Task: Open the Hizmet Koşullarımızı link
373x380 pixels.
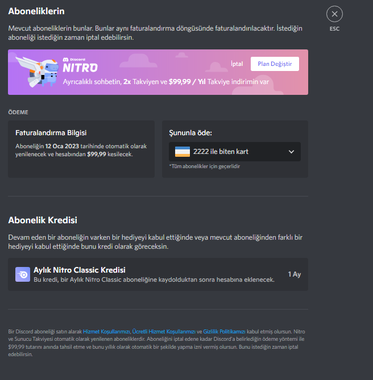Action: 106,332
